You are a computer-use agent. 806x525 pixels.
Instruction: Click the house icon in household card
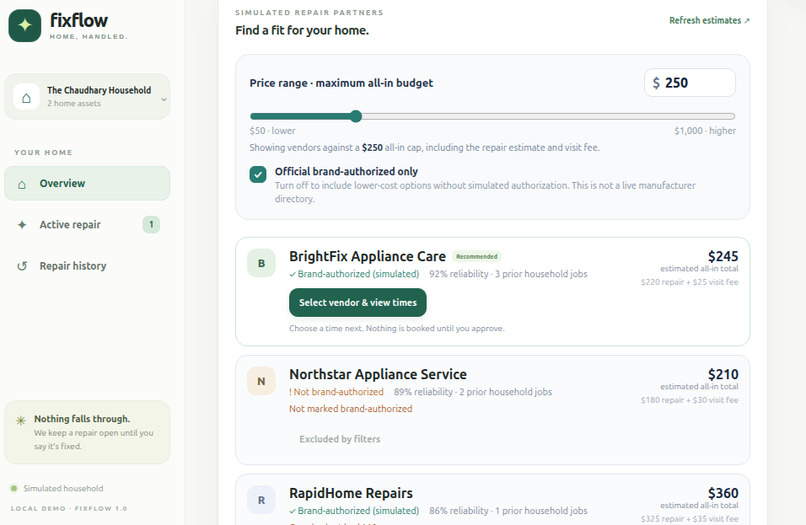(x=26, y=97)
